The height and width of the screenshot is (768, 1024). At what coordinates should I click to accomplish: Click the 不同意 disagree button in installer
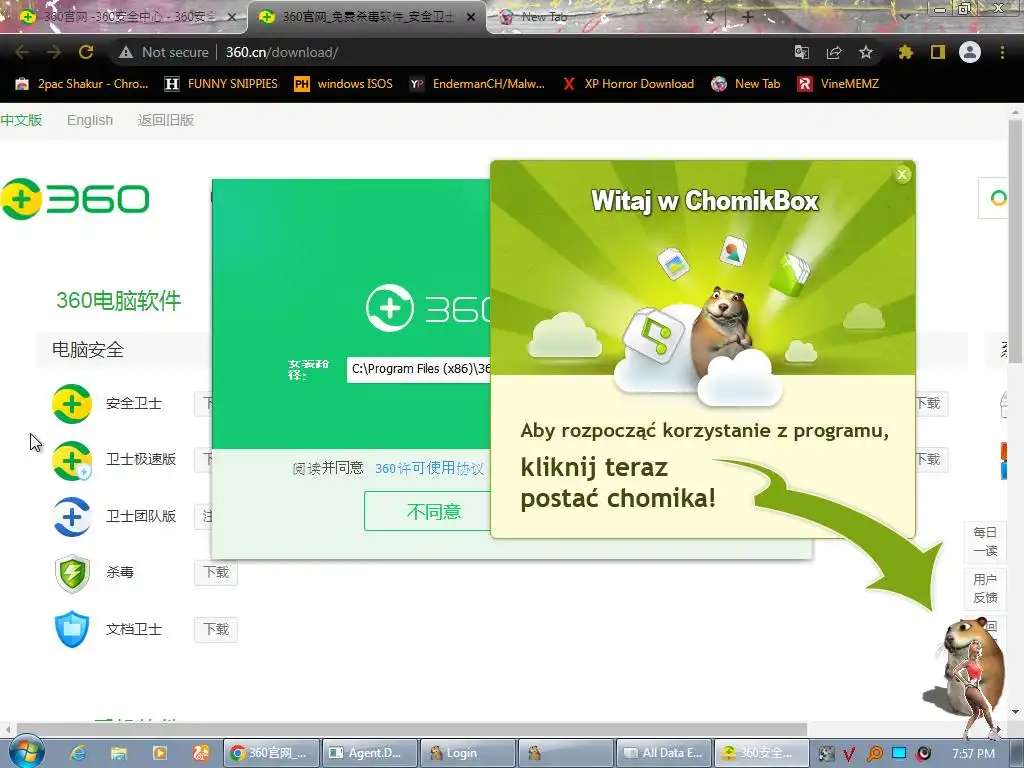coord(428,511)
